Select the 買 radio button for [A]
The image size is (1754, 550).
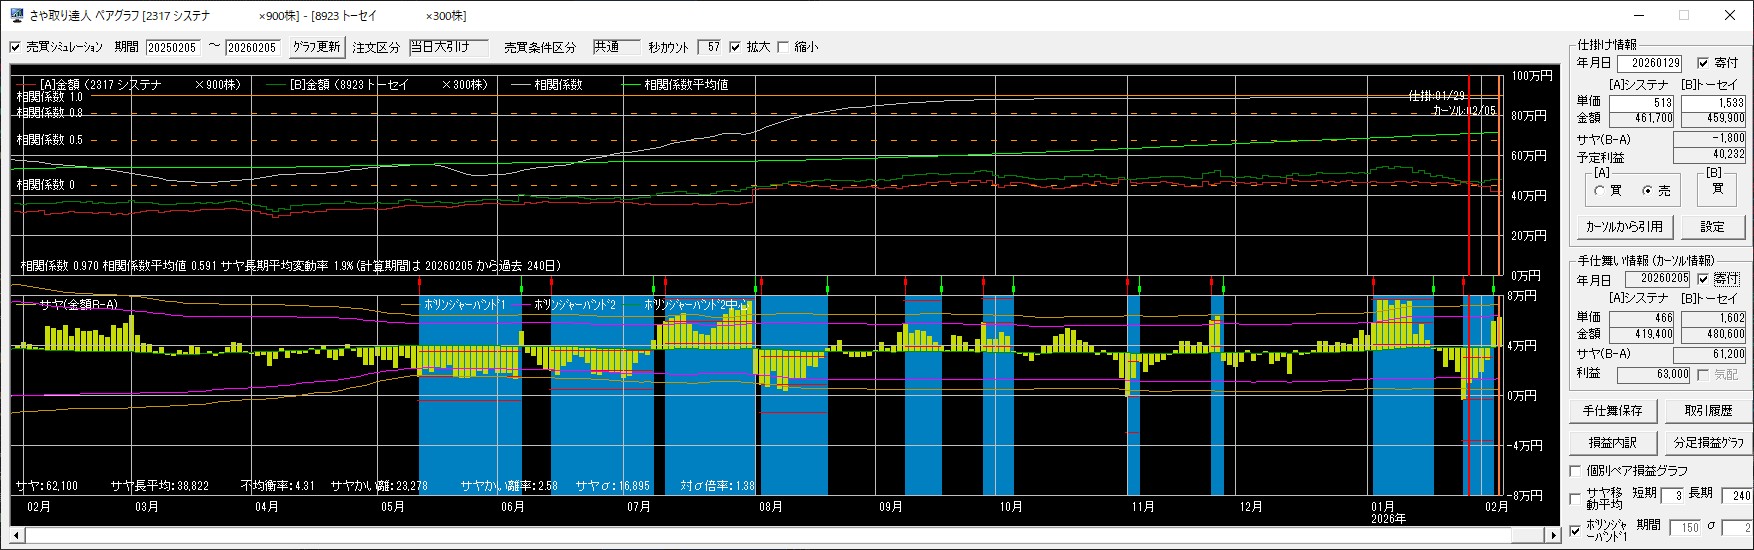pos(1599,191)
